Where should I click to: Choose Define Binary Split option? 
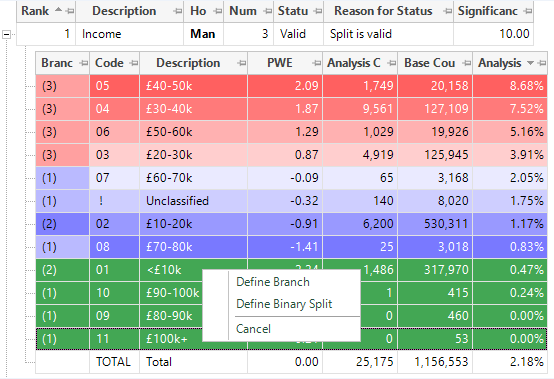[x=284, y=304]
